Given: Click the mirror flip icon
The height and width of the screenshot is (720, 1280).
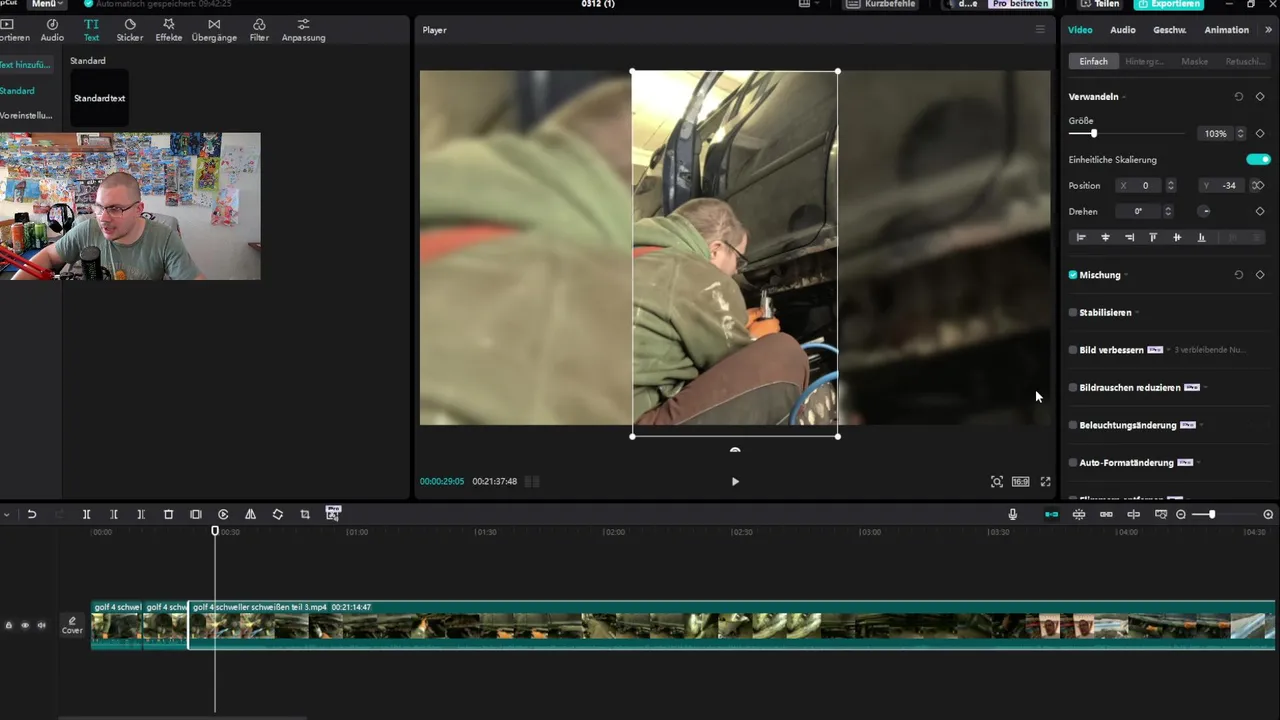Looking at the screenshot, I should pos(250,514).
